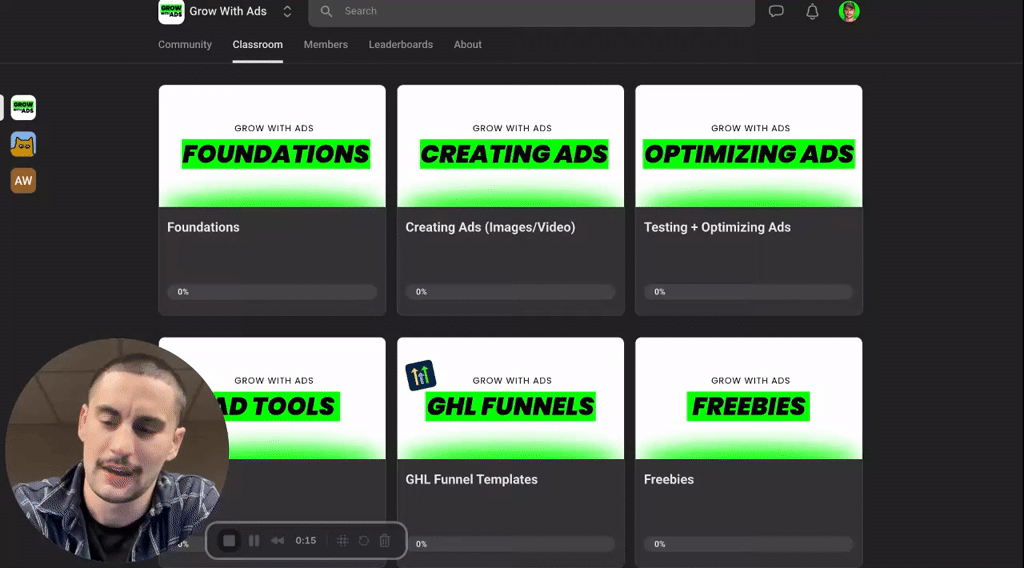
Task: Go to the Members tab
Action: click(325, 44)
